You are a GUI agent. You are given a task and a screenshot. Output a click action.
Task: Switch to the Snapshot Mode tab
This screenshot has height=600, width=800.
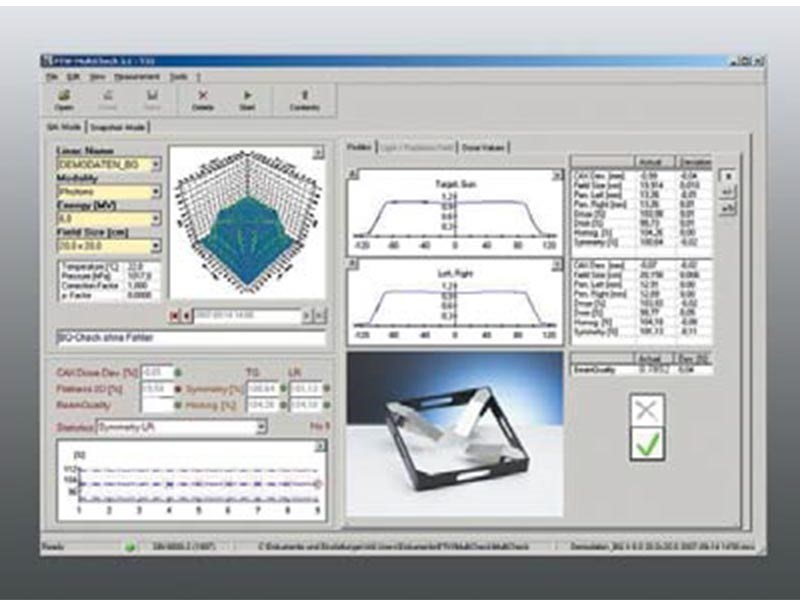point(117,127)
